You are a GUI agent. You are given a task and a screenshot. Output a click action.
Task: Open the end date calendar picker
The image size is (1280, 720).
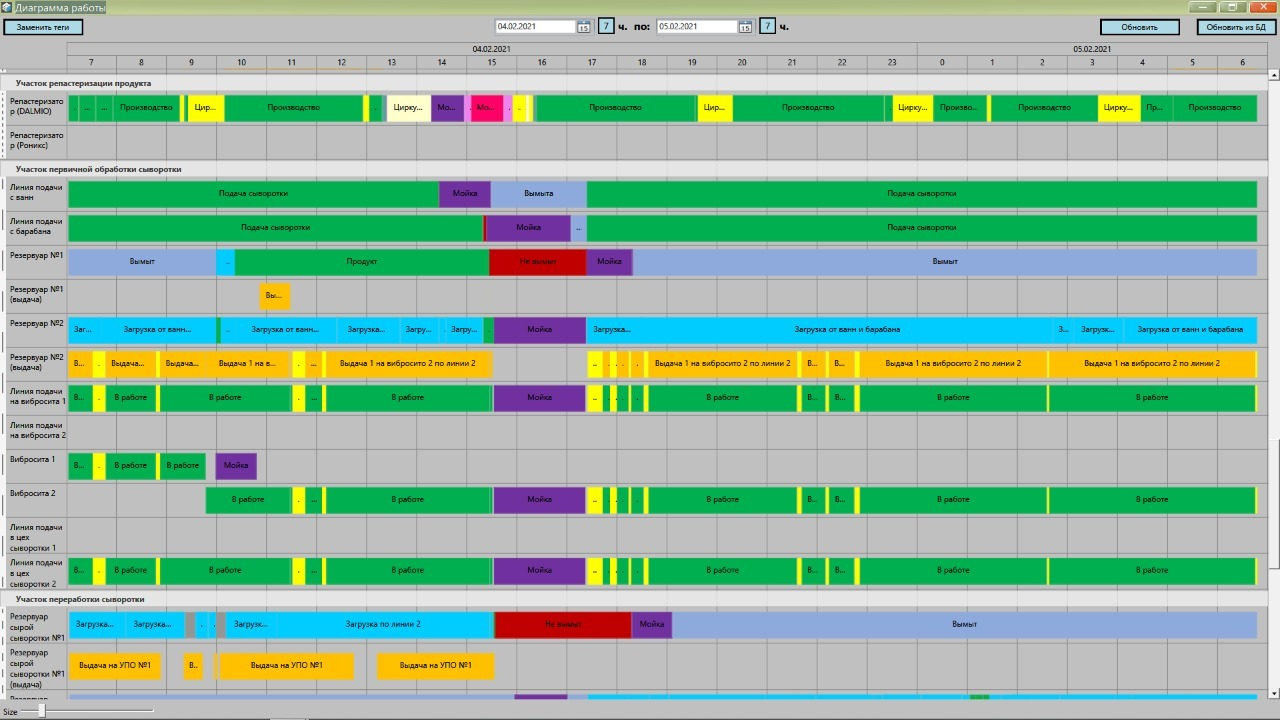745,27
